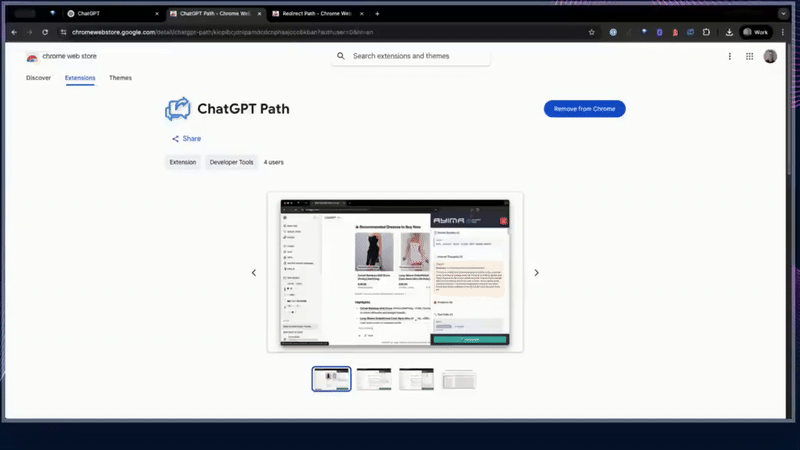Click the purple extension icon in toolbar

pos(660,32)
